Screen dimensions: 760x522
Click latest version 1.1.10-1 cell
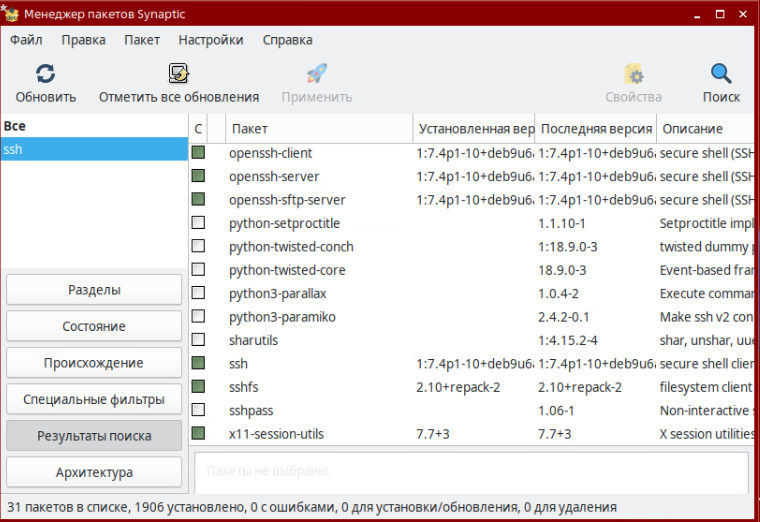(561, 223)
